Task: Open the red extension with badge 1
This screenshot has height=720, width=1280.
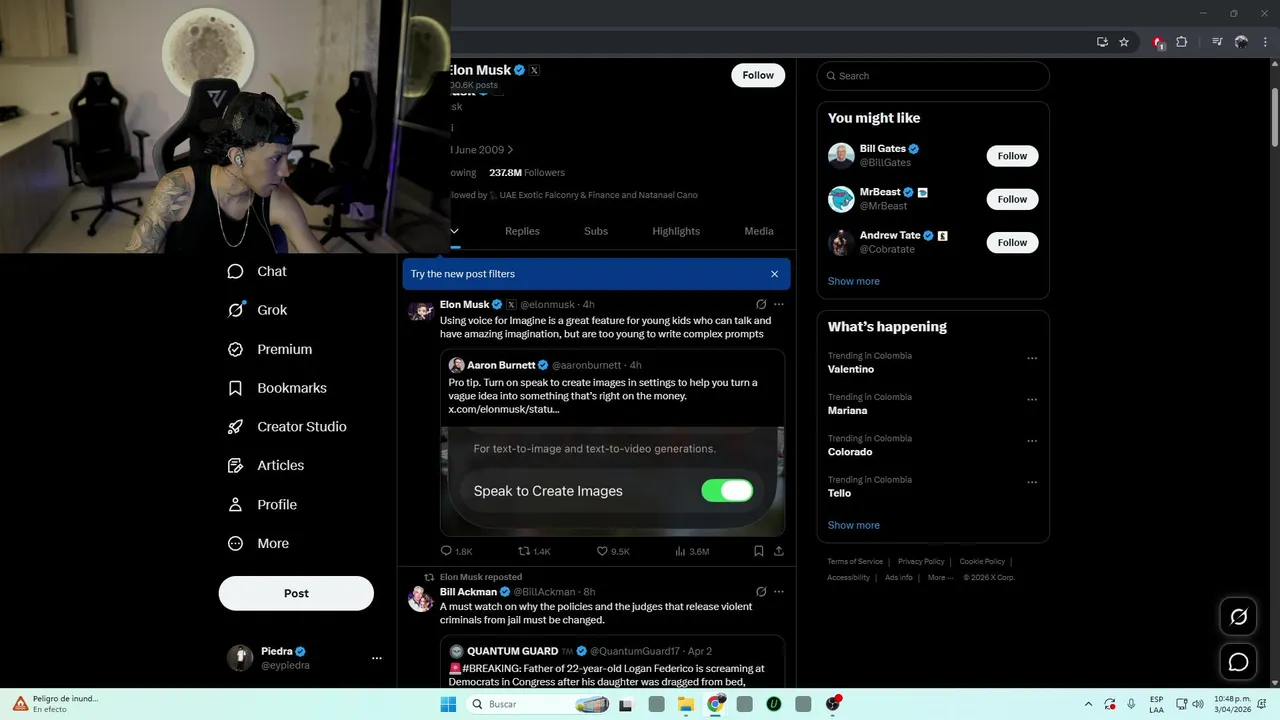Action: (x=1158, y=42)
